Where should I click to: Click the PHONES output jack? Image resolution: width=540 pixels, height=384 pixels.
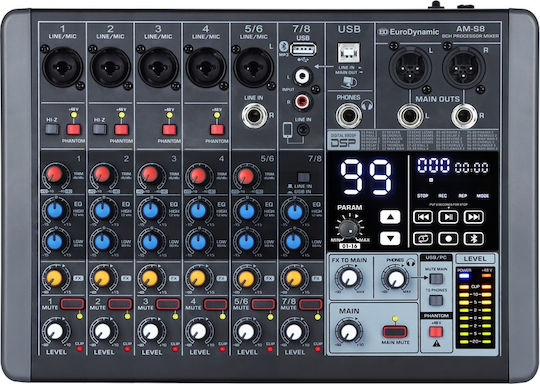click(349, 116)
